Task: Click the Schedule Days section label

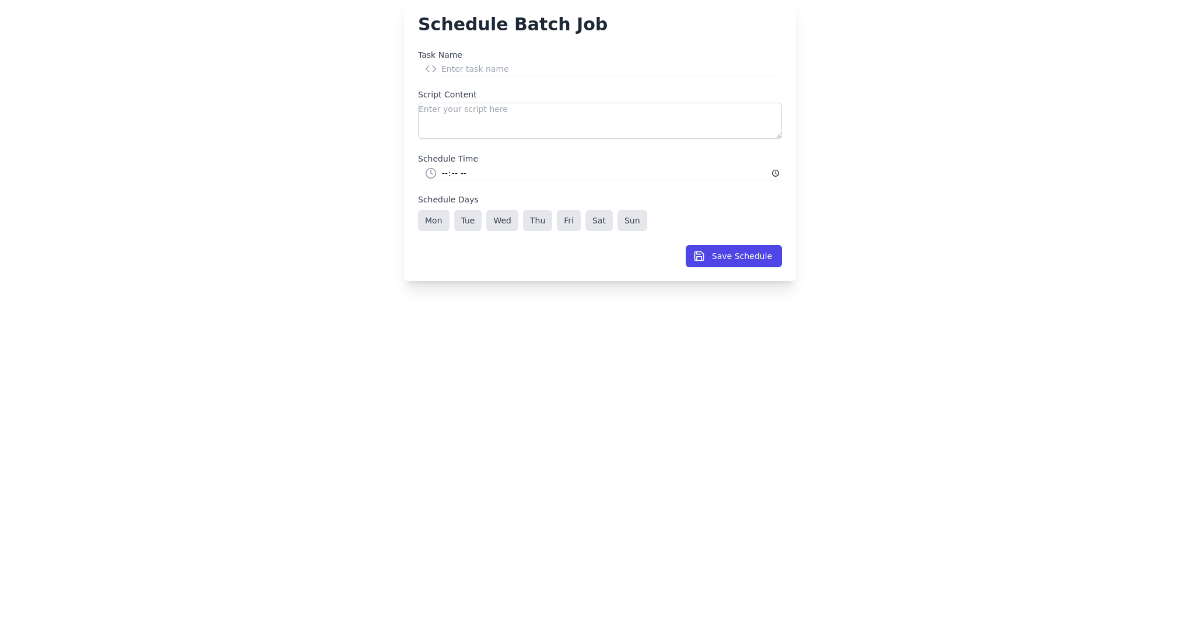Action: point(447,199)
